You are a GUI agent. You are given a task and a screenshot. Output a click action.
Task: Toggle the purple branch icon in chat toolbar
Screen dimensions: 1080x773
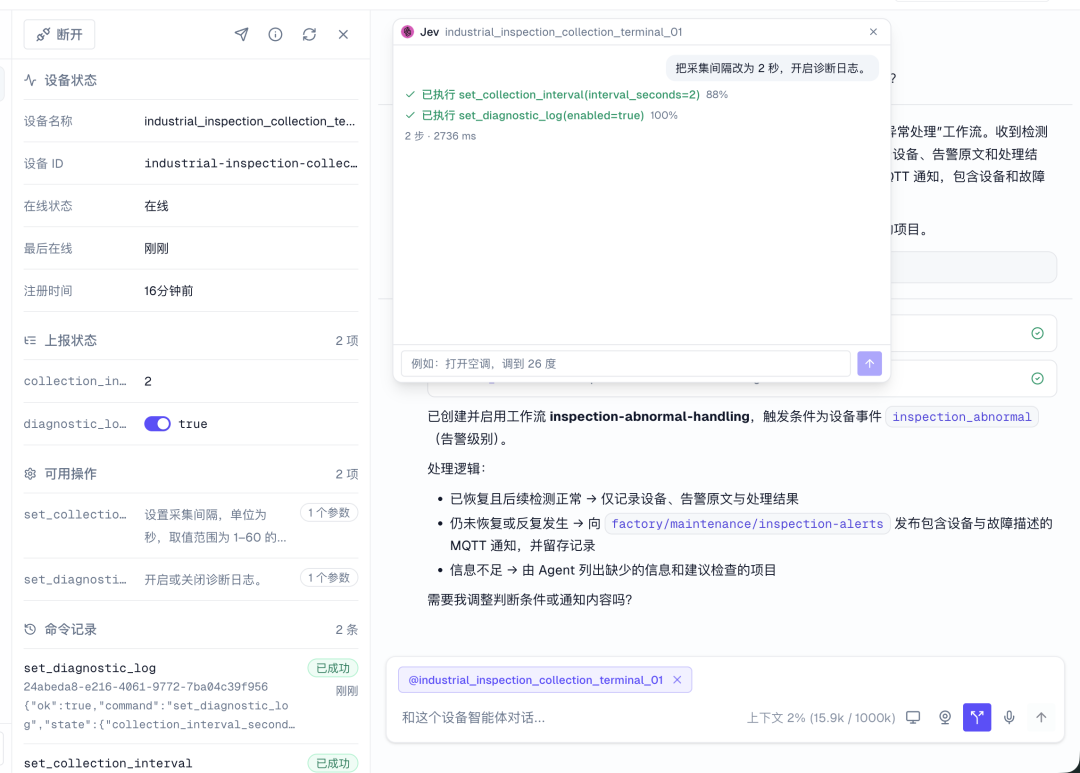point(977,717)
